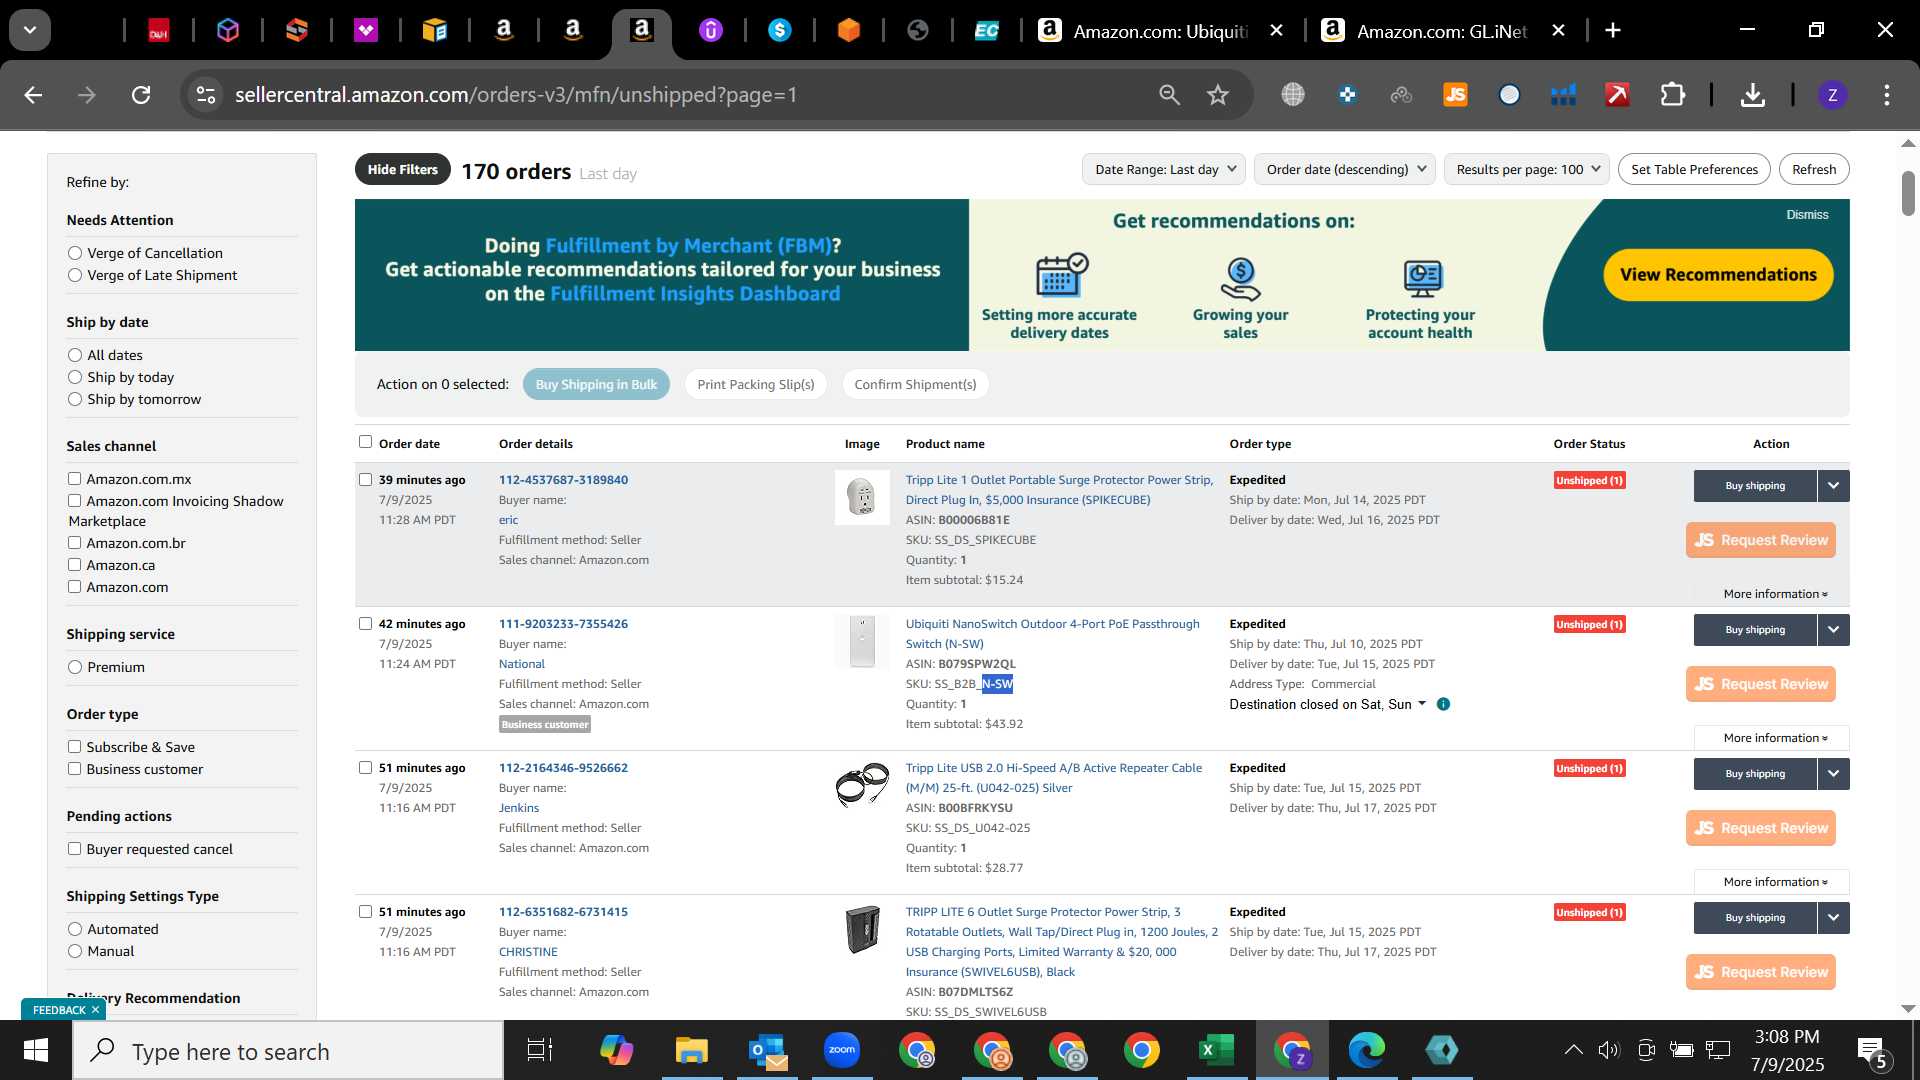The width and height of the screenshot is (1920, 1080).
Task: Click Refresh orders button
Action: (1814, 169)
